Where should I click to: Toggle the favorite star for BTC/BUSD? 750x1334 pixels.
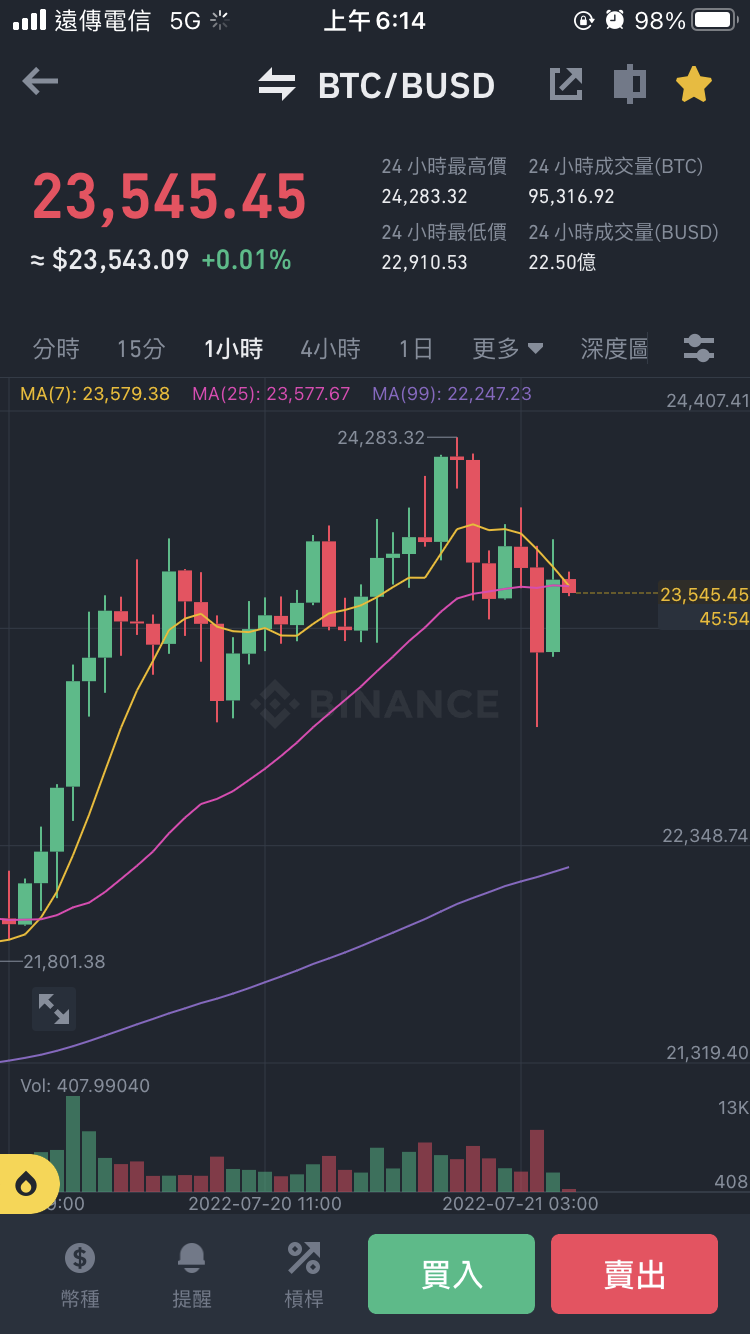pyautogui.click(x=693, y=85)
